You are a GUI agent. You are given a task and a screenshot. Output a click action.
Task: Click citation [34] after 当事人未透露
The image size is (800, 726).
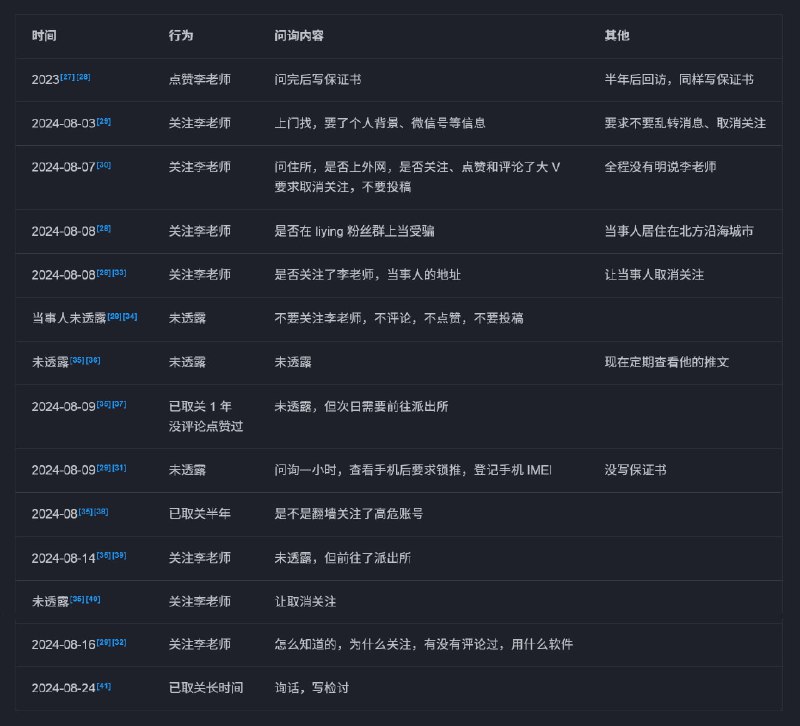(130, 313)
